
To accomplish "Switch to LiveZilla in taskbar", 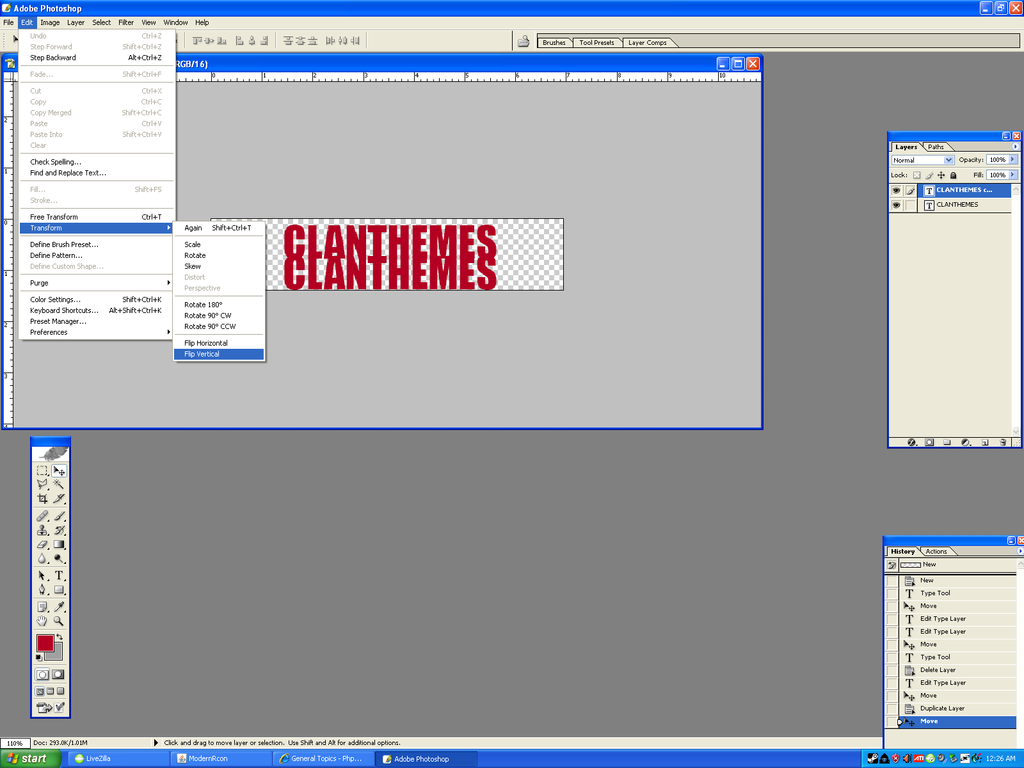I will pos(118,759).
